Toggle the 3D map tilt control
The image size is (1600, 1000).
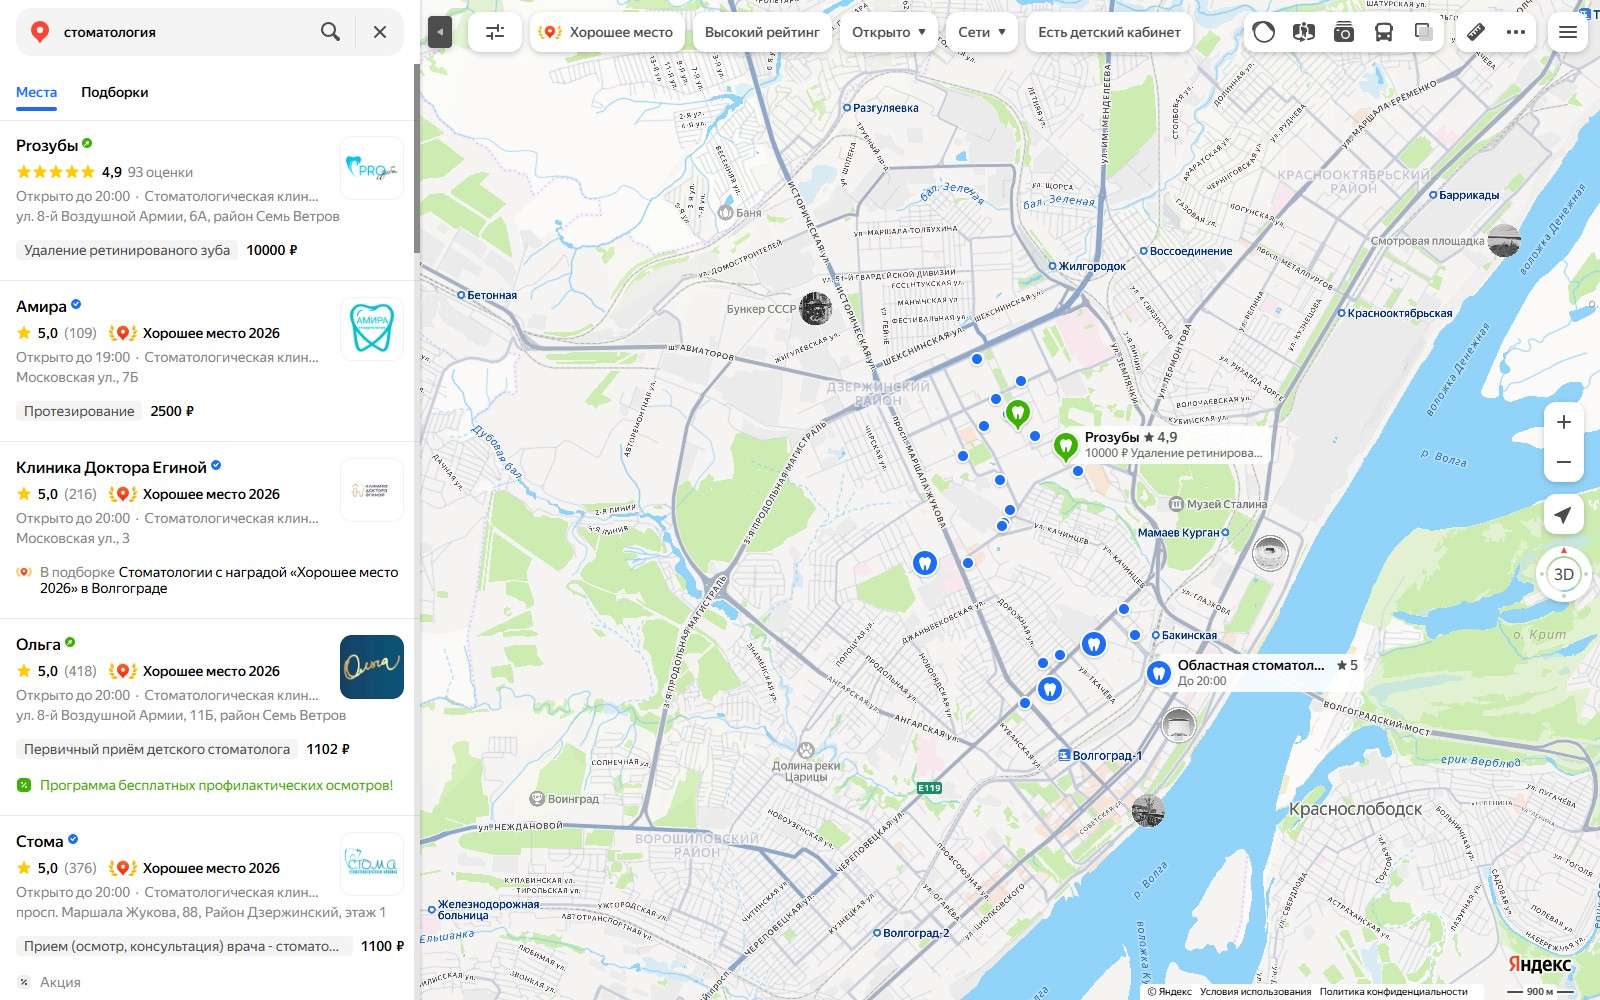pyautogui.click(x=1564, y=574)
